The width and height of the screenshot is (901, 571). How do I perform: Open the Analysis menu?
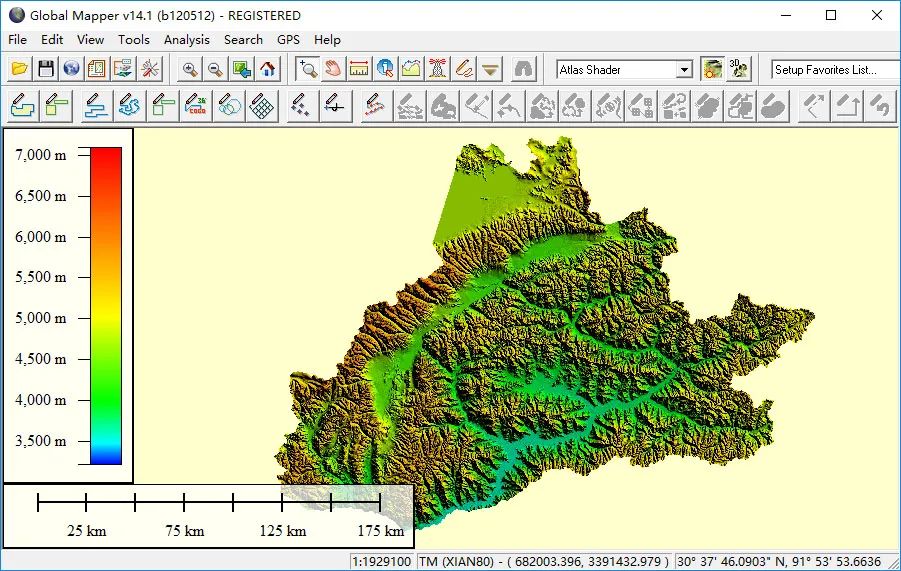(x=187, y=40)
